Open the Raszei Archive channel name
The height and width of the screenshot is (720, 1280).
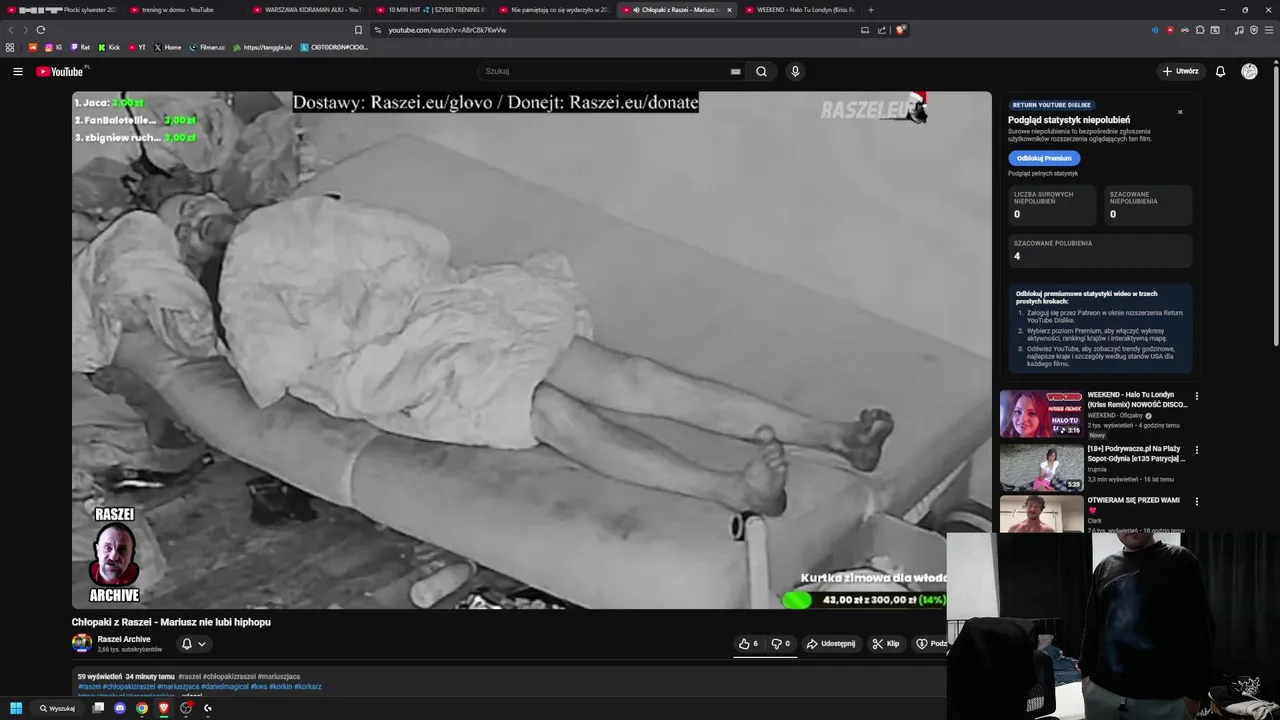tap(124, 639)
